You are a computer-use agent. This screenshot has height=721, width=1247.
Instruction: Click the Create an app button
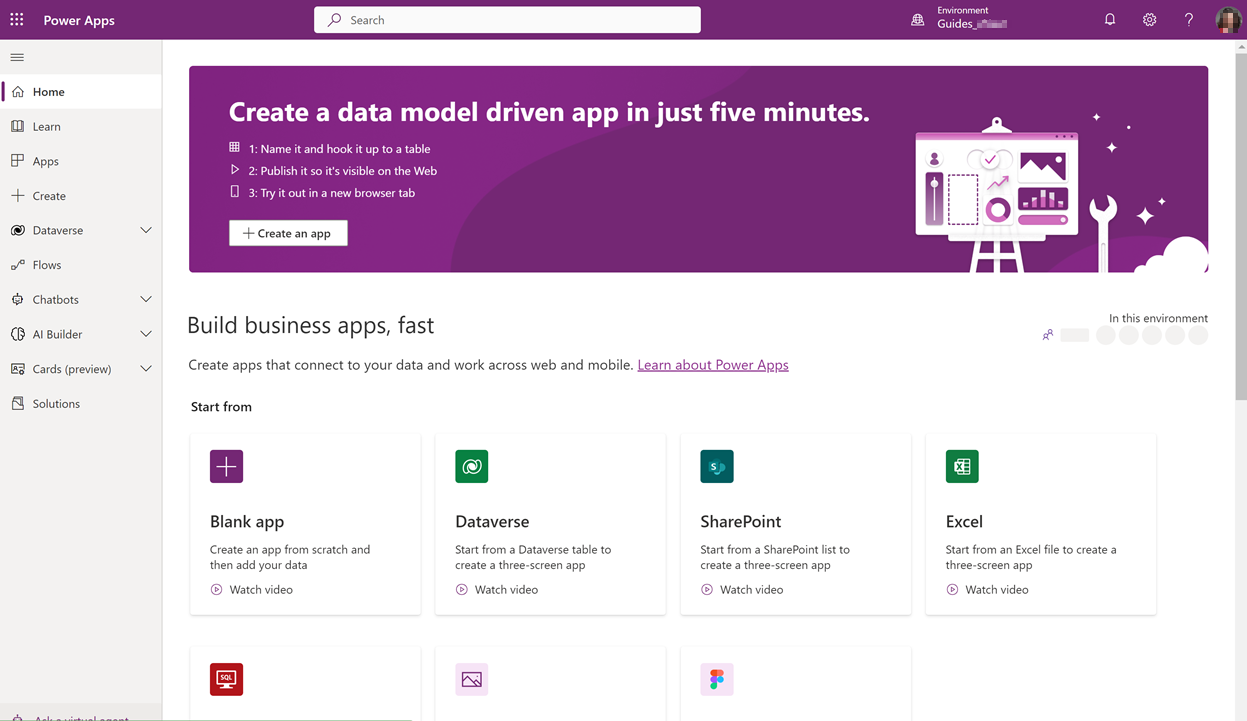288,233
